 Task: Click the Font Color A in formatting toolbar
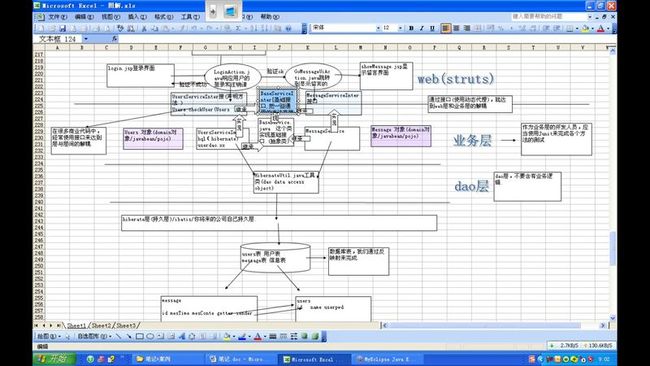tap(601, 28)
